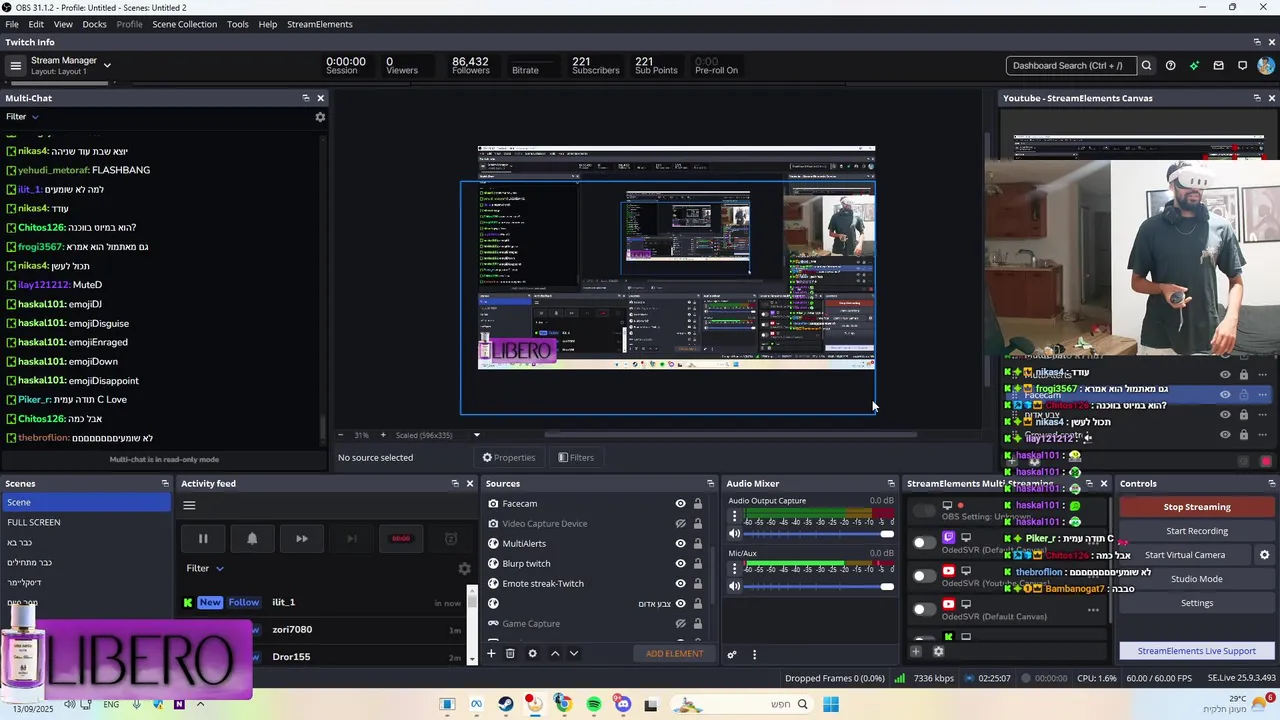
Task: Hide the Blurp twitch source
Action: 680,564
